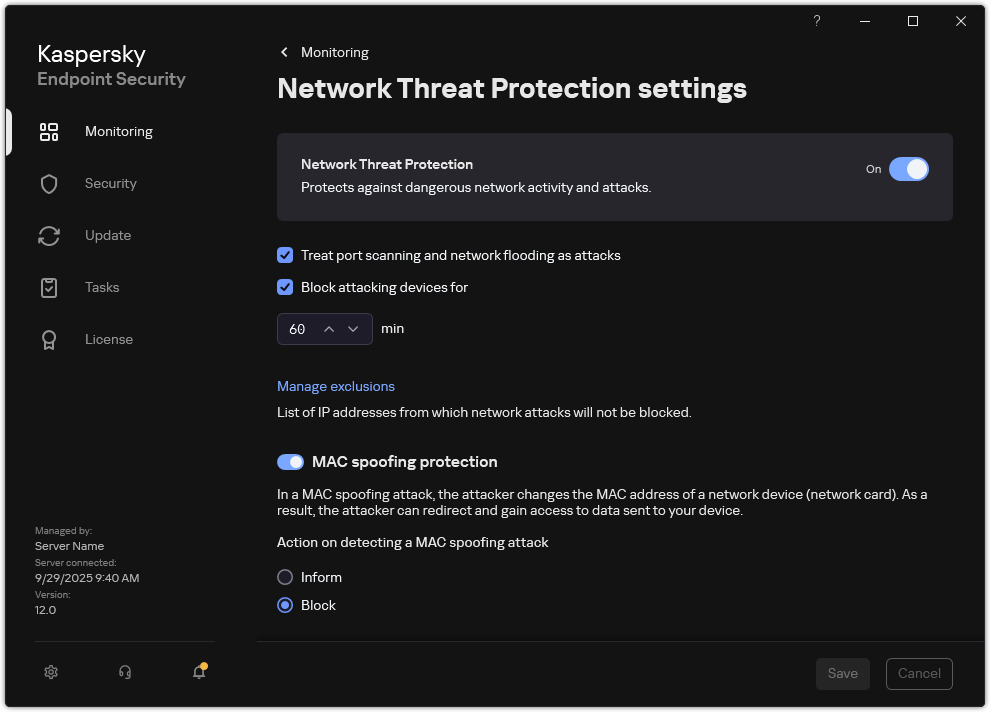This screenshot has width=990, height=712.
Task: Open application settings gear at bottom left
Action: pyautogui.click(x=50, y=671)
